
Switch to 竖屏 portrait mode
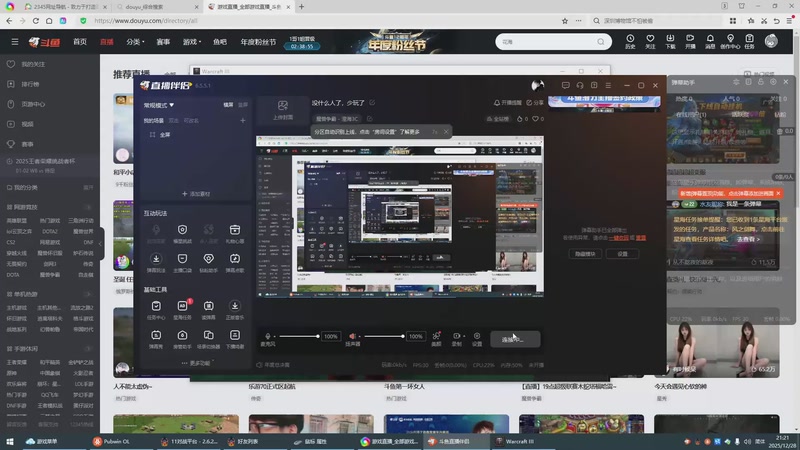click(x=243, y=105)
